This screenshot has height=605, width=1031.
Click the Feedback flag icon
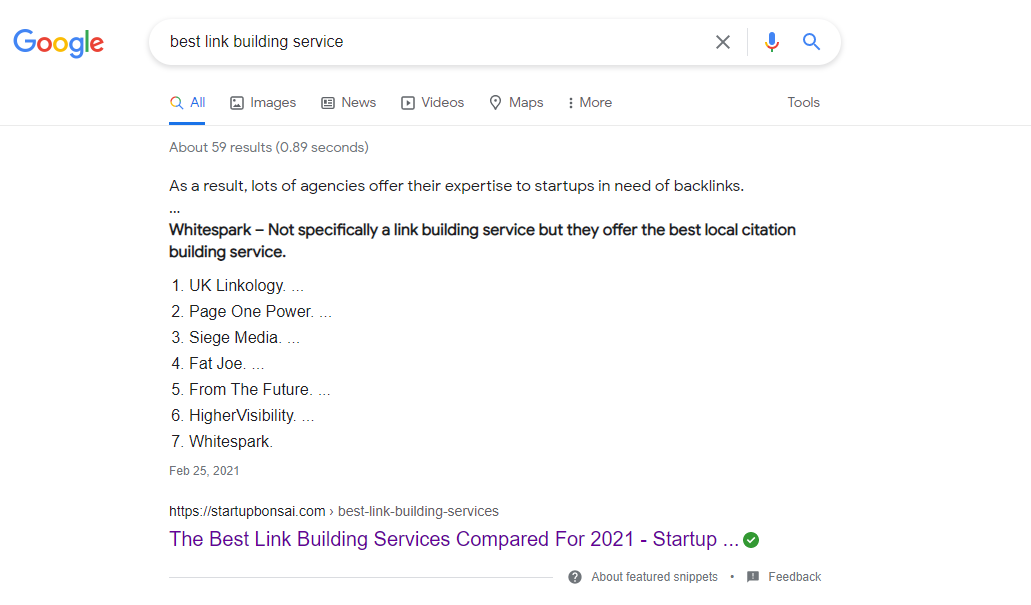point(753,577)
